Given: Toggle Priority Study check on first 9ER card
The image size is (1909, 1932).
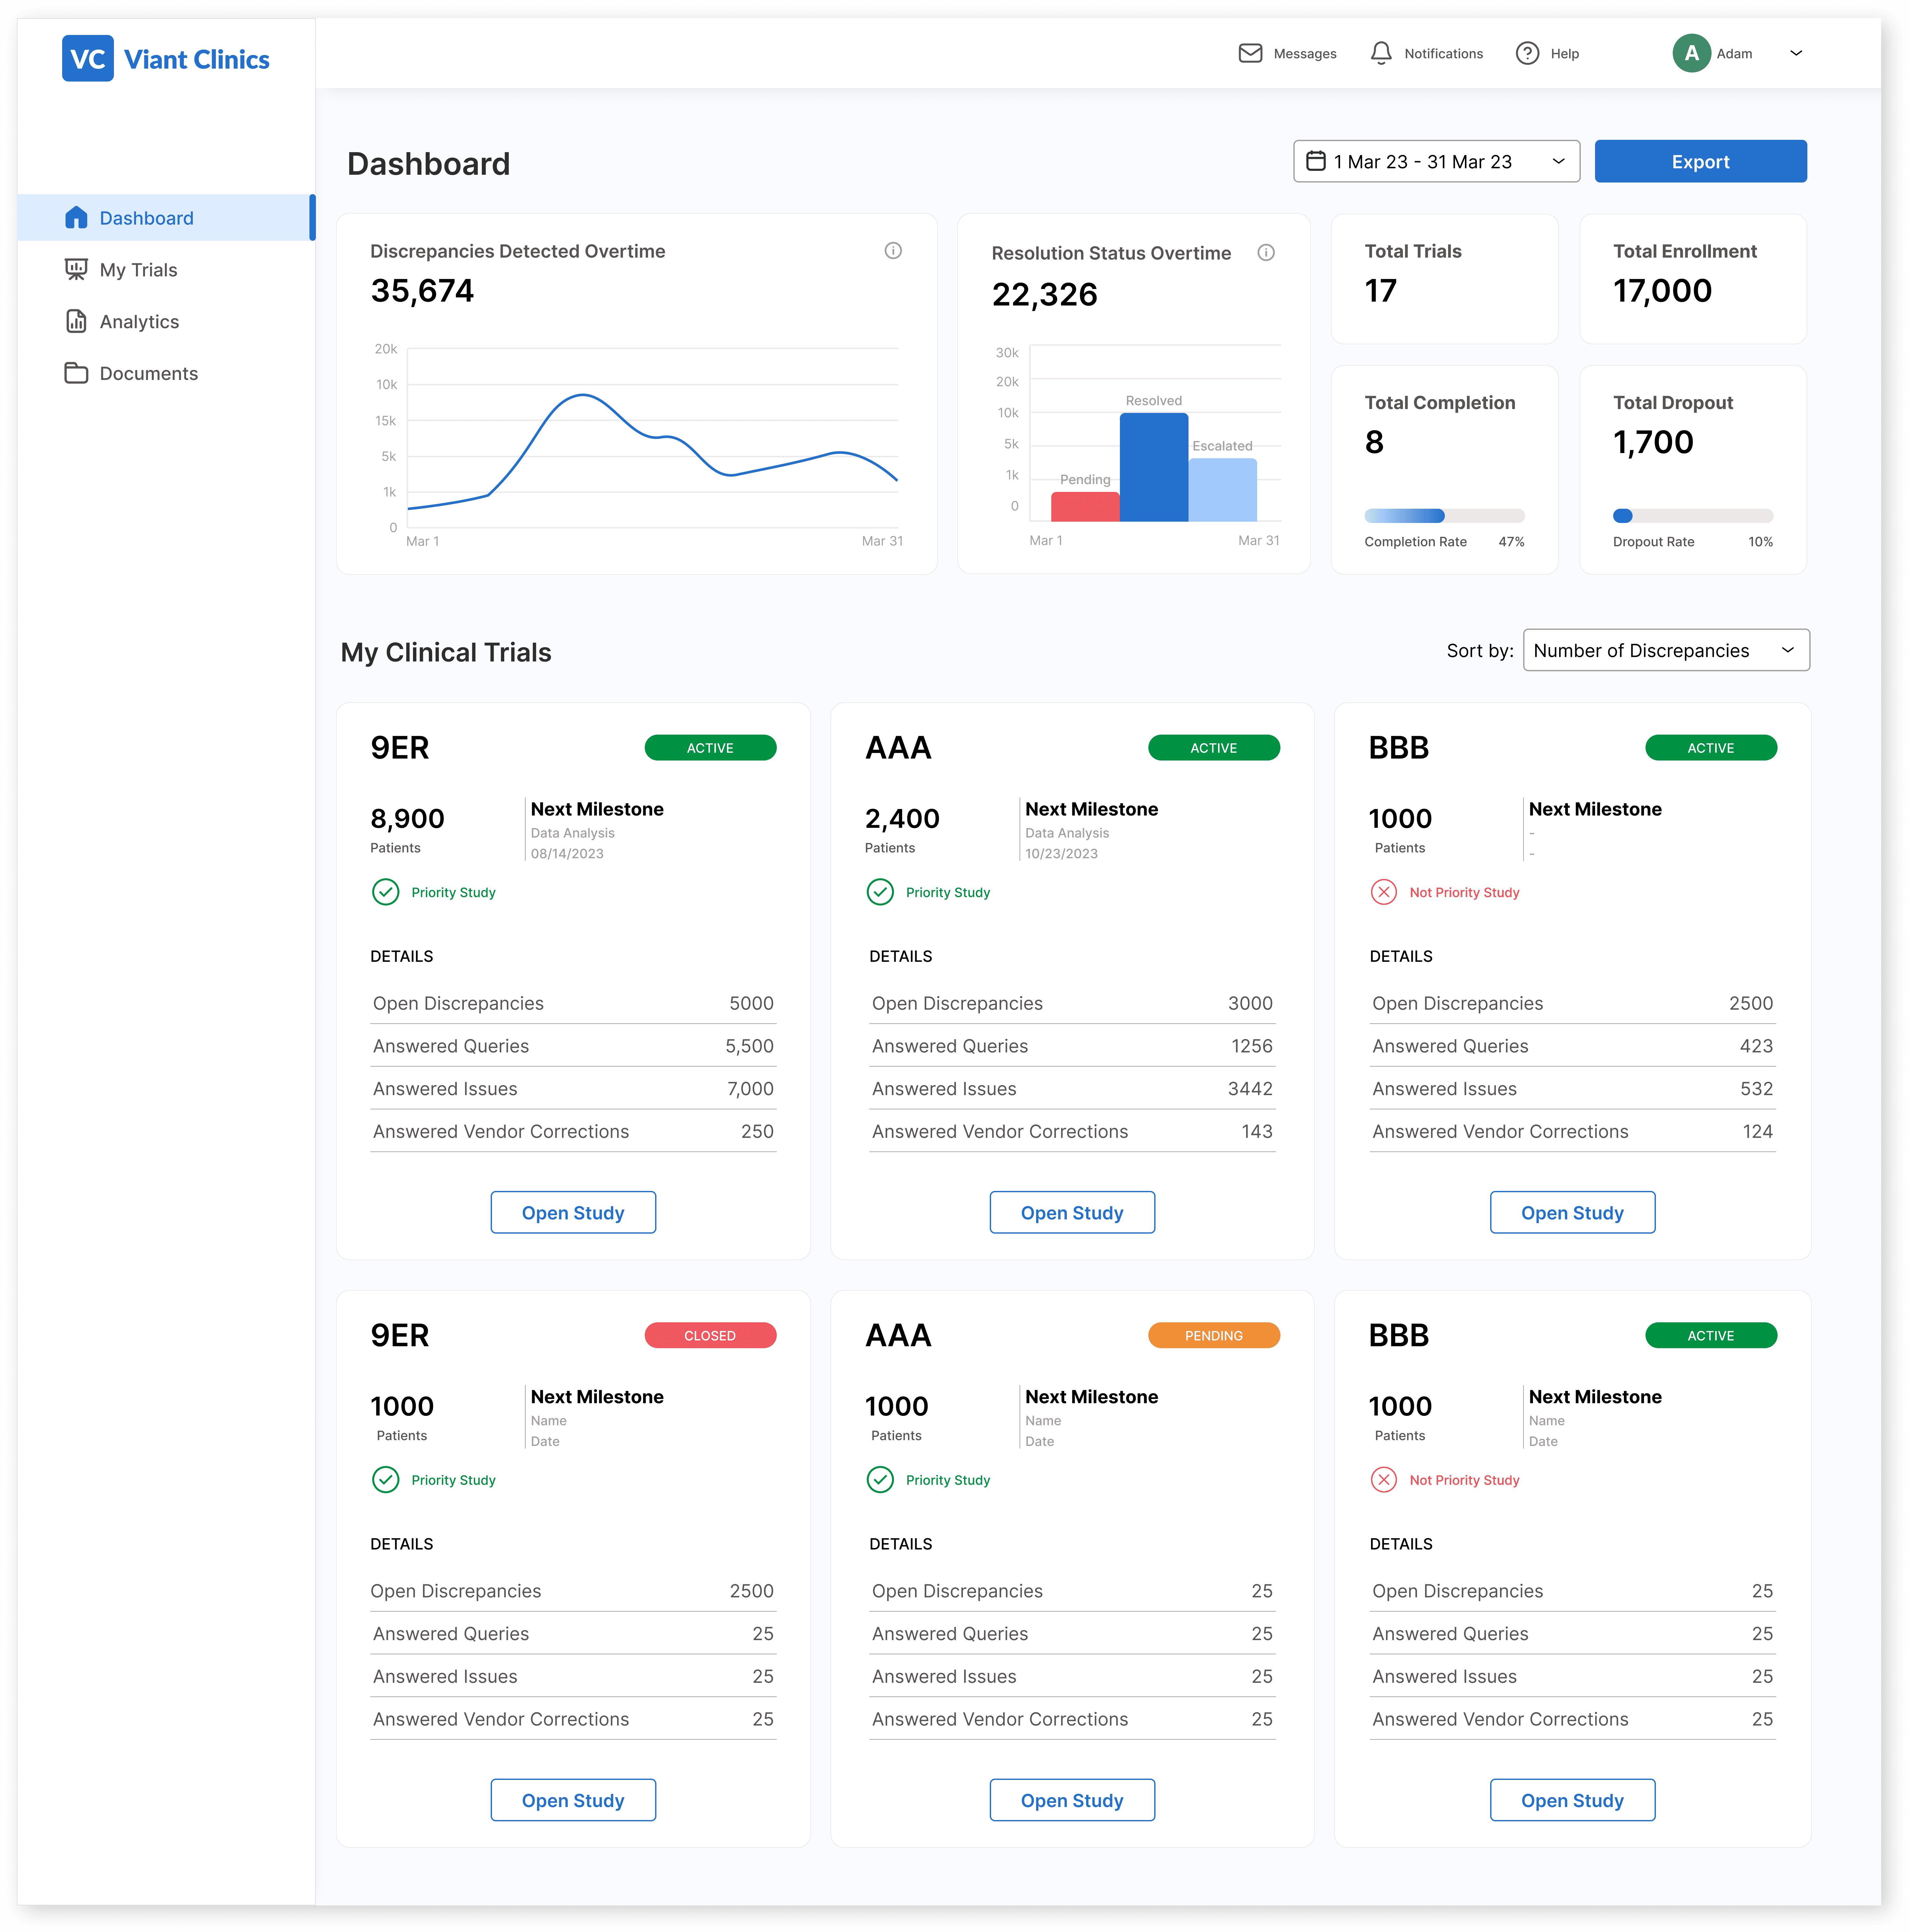Looking at the screenshot, I should [385, 892].
